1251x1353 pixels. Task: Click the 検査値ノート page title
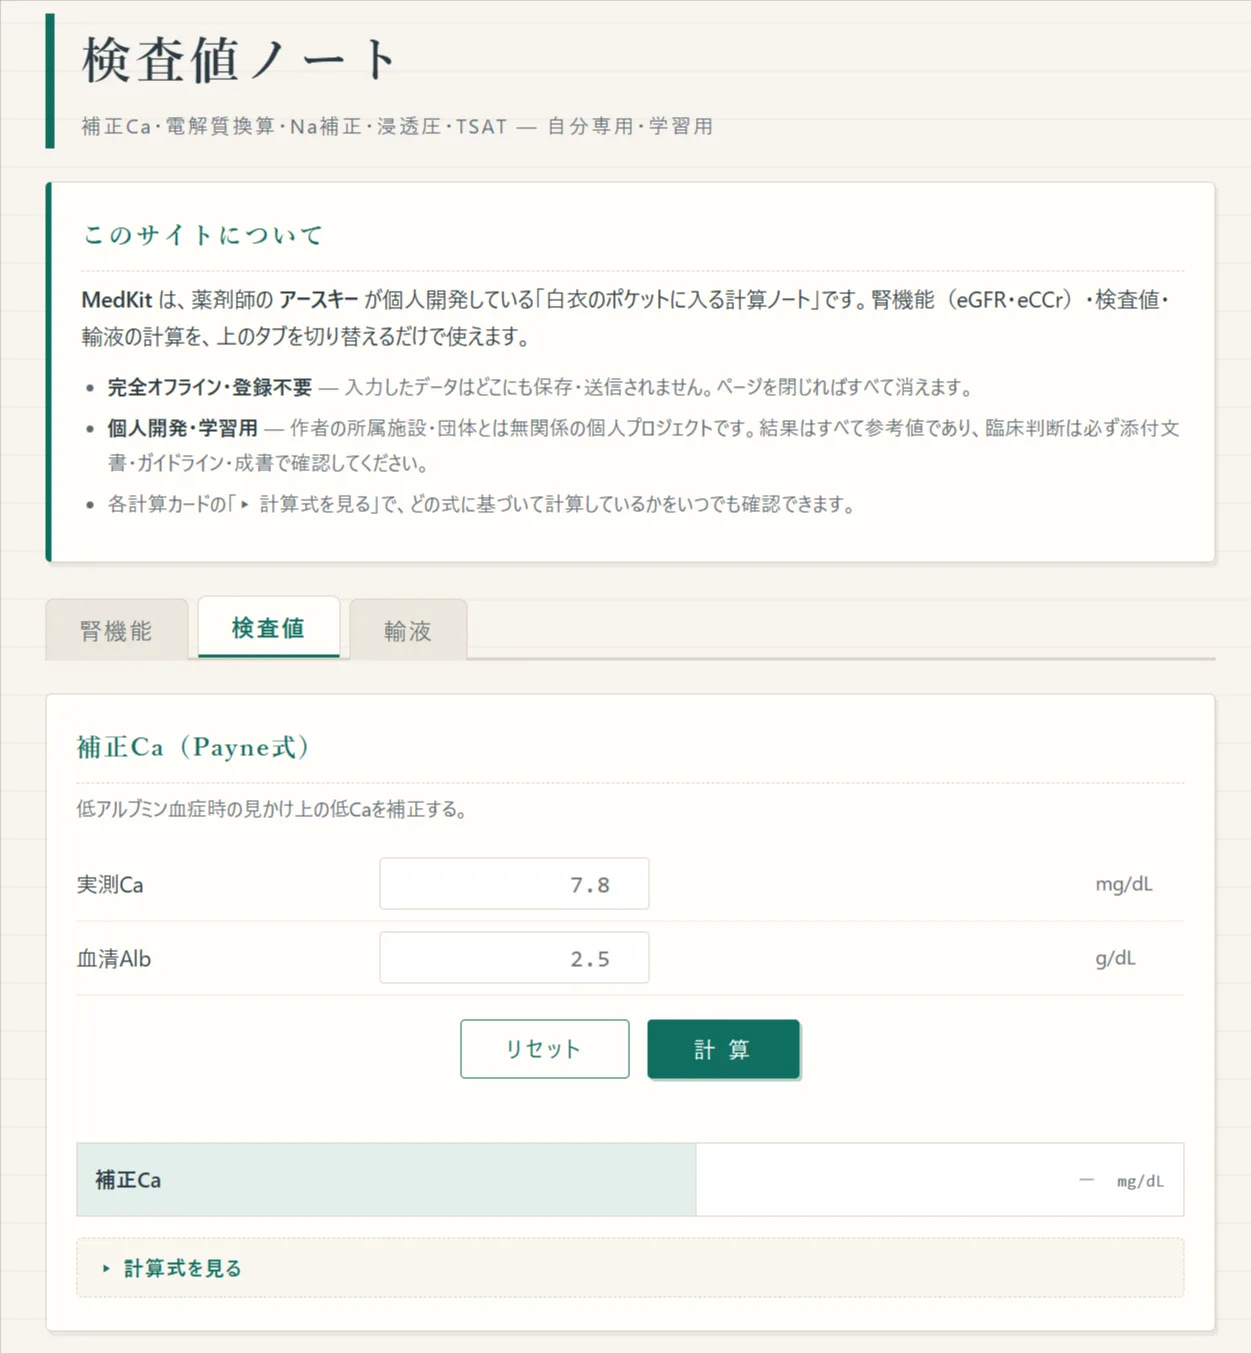coord(240,60)
